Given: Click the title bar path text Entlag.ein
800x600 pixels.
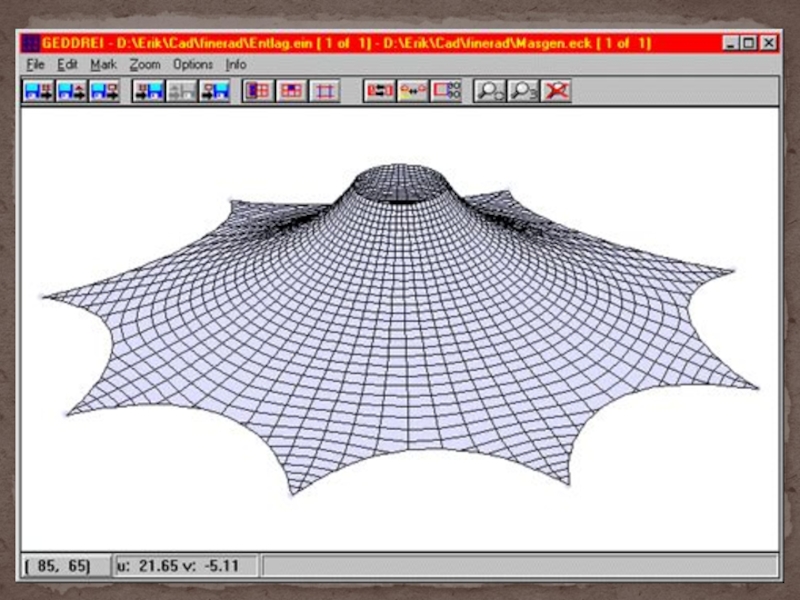Looking at the screenshot, I should (x=281, y=43).
